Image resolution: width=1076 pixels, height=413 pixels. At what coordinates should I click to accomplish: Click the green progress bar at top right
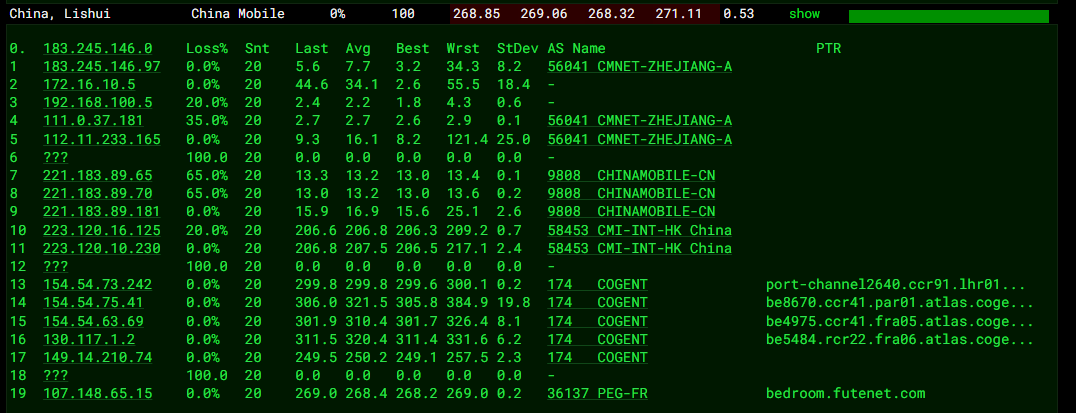948,16
